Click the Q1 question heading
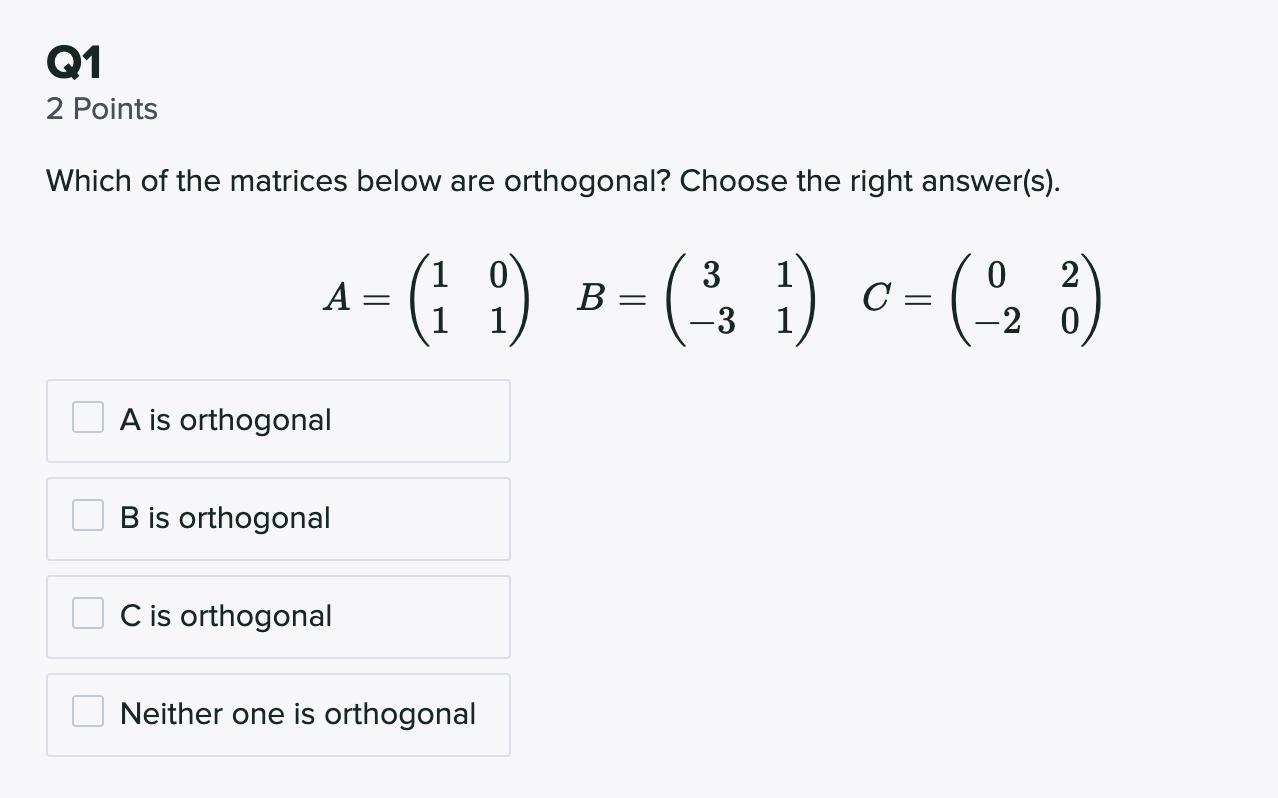This screenshot has height=798, width=1278. (74, 65)
